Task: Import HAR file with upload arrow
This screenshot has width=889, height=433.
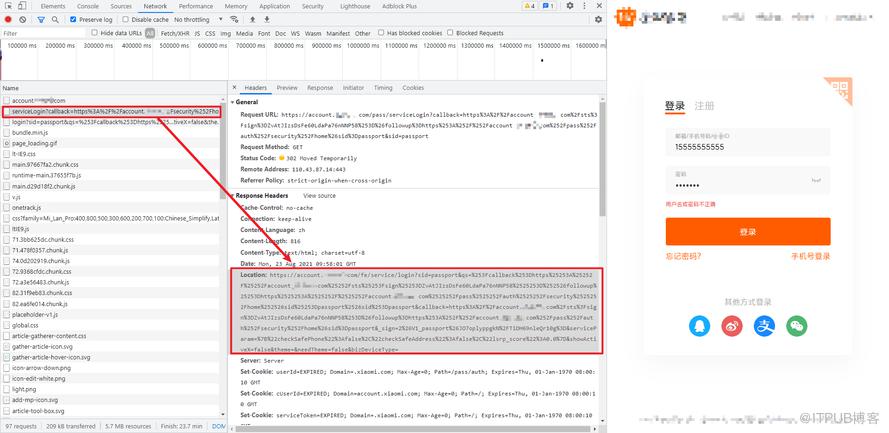Action: (x=252, y=19)
